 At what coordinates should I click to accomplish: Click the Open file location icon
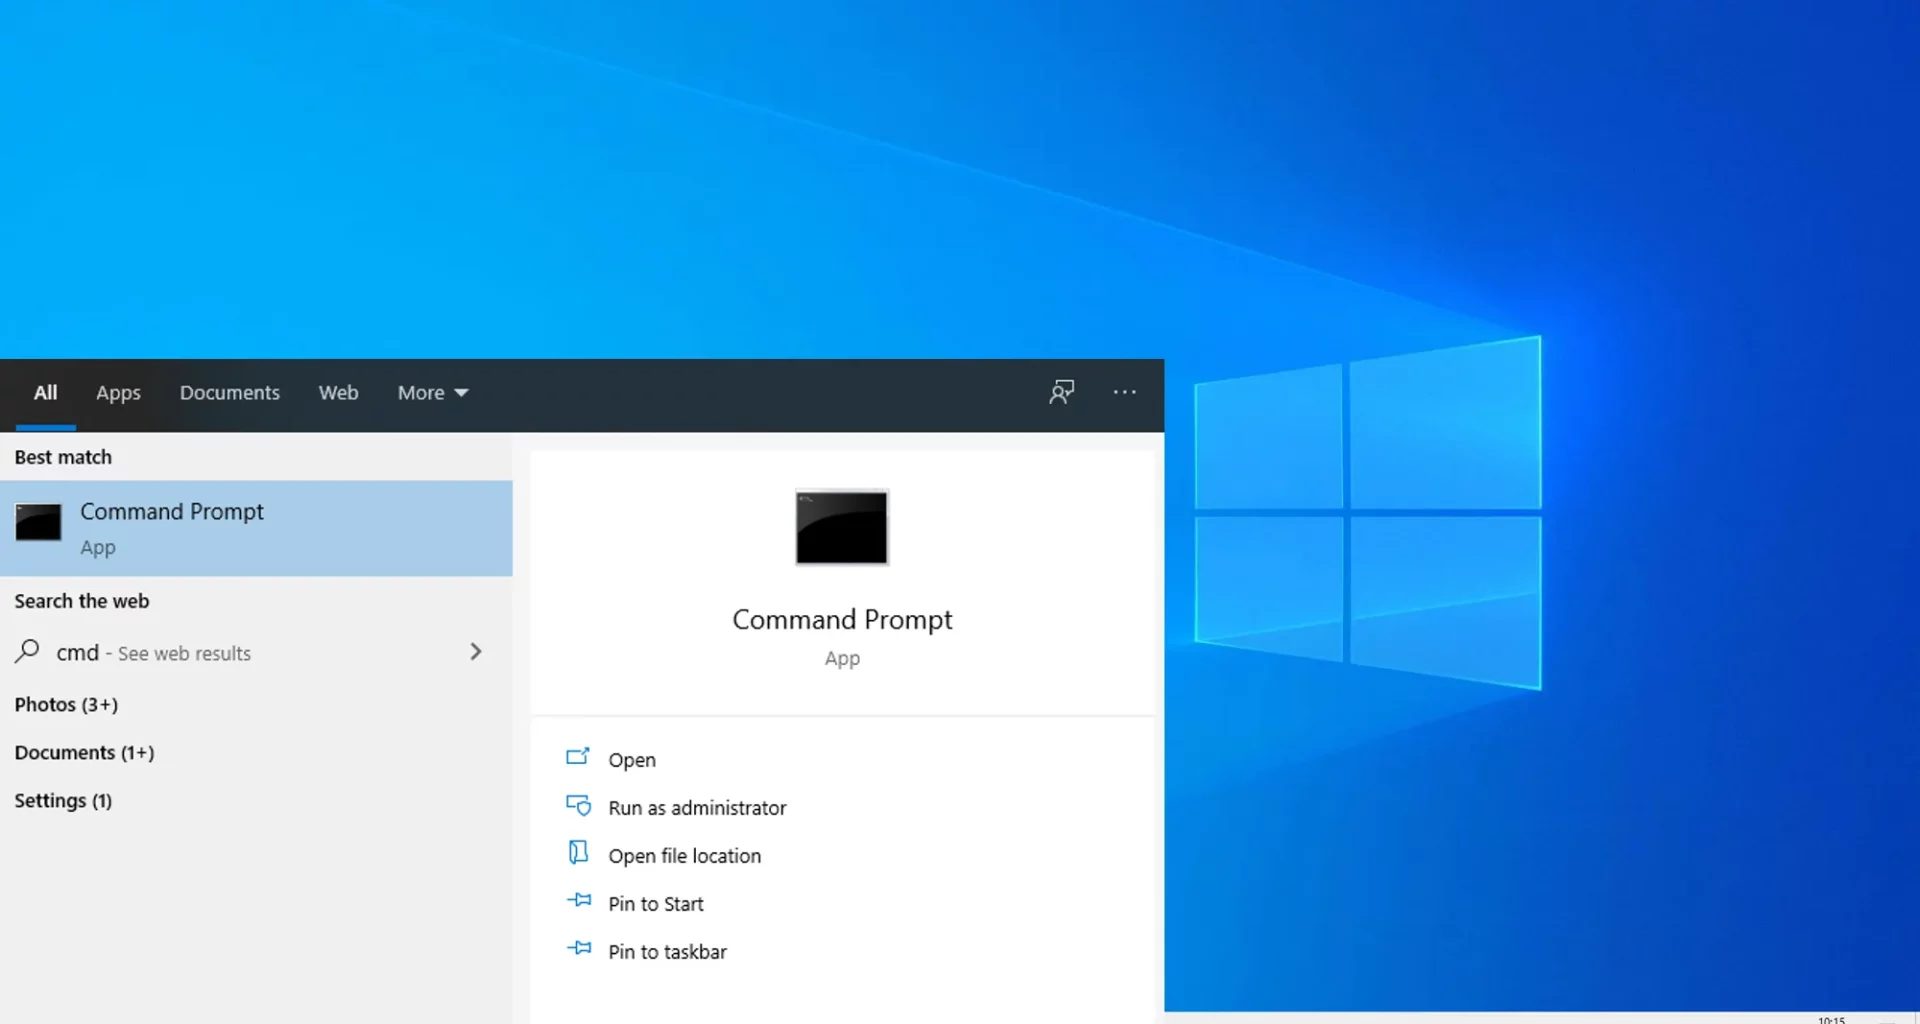pos(578,852)
